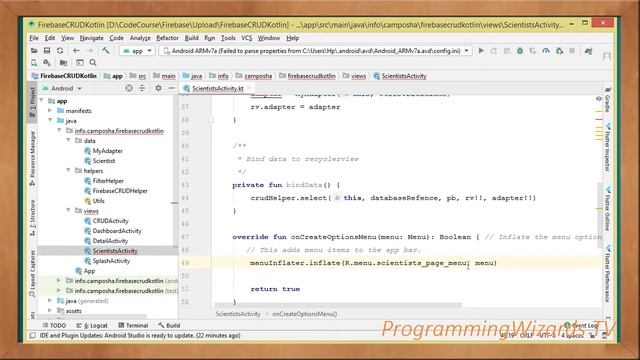Hide the Project panel with minus icon
The height and width of the screenshot is (360, 640).
coord(171,88)
